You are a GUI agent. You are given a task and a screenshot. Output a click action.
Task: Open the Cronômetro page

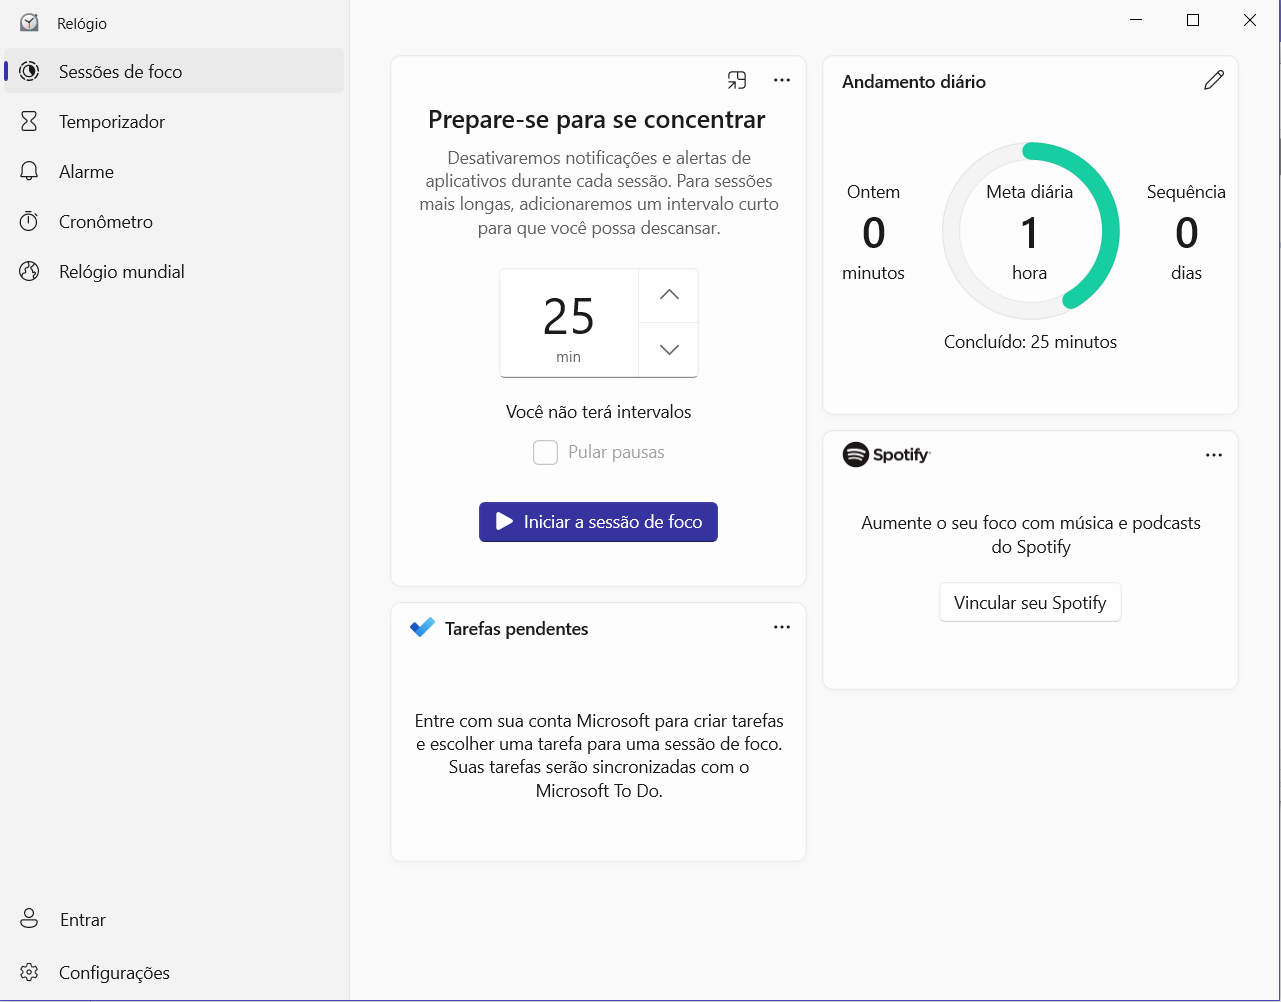click(x=174, y=221)
